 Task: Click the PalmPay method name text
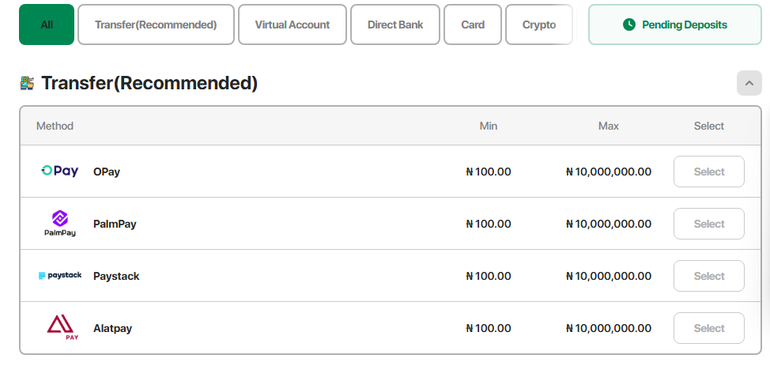point(114,224)
